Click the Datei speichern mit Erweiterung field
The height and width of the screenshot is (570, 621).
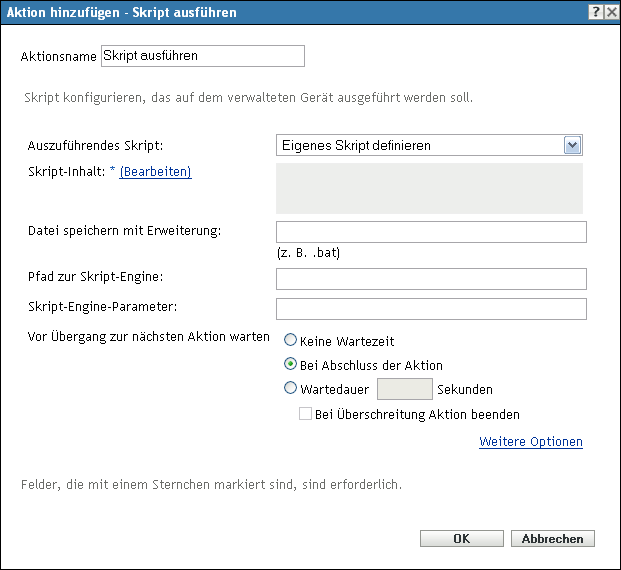(x=430, y=233)
